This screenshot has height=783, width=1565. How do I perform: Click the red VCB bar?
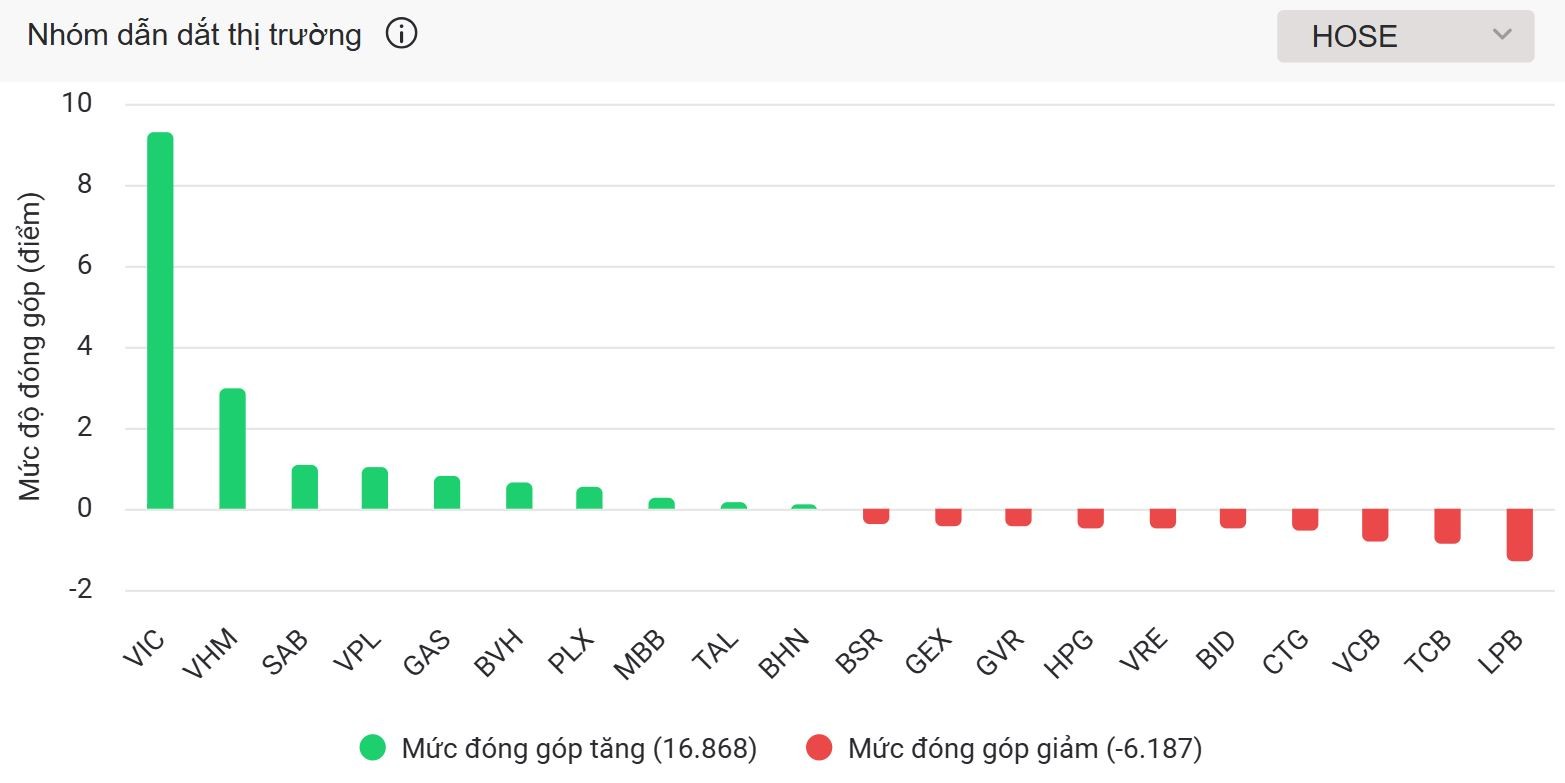(1375, 525)
